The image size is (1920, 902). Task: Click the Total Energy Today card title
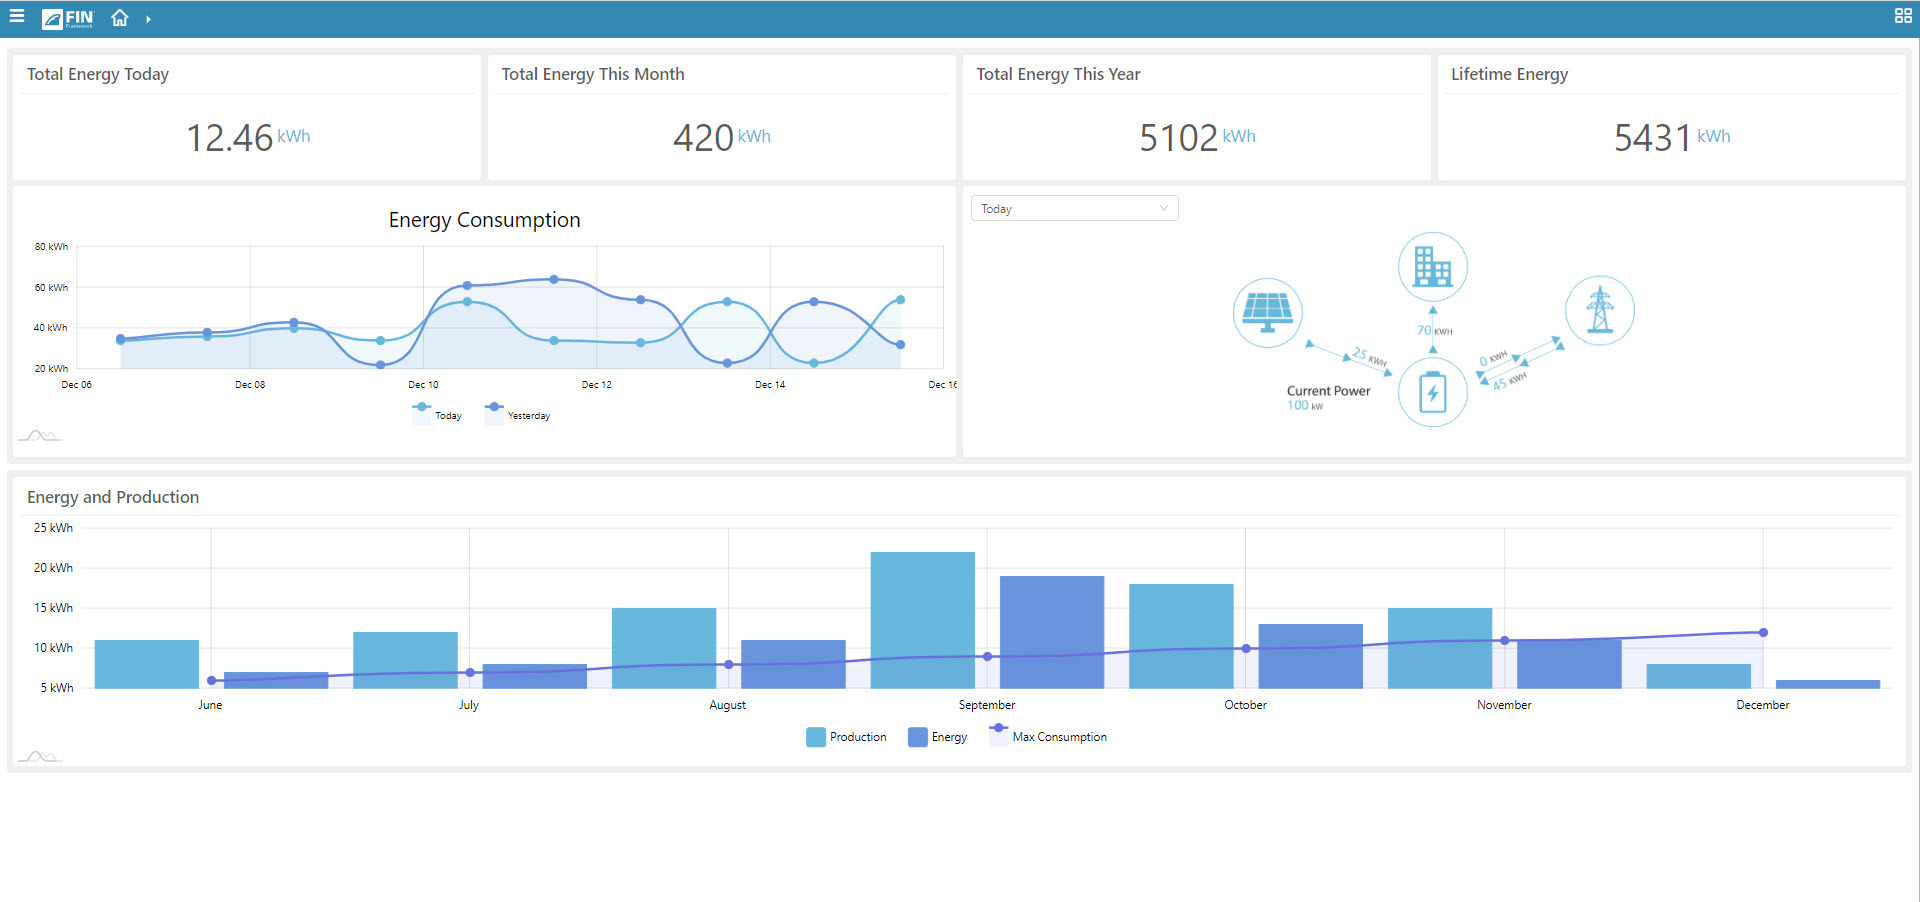[x=98, y=74]
